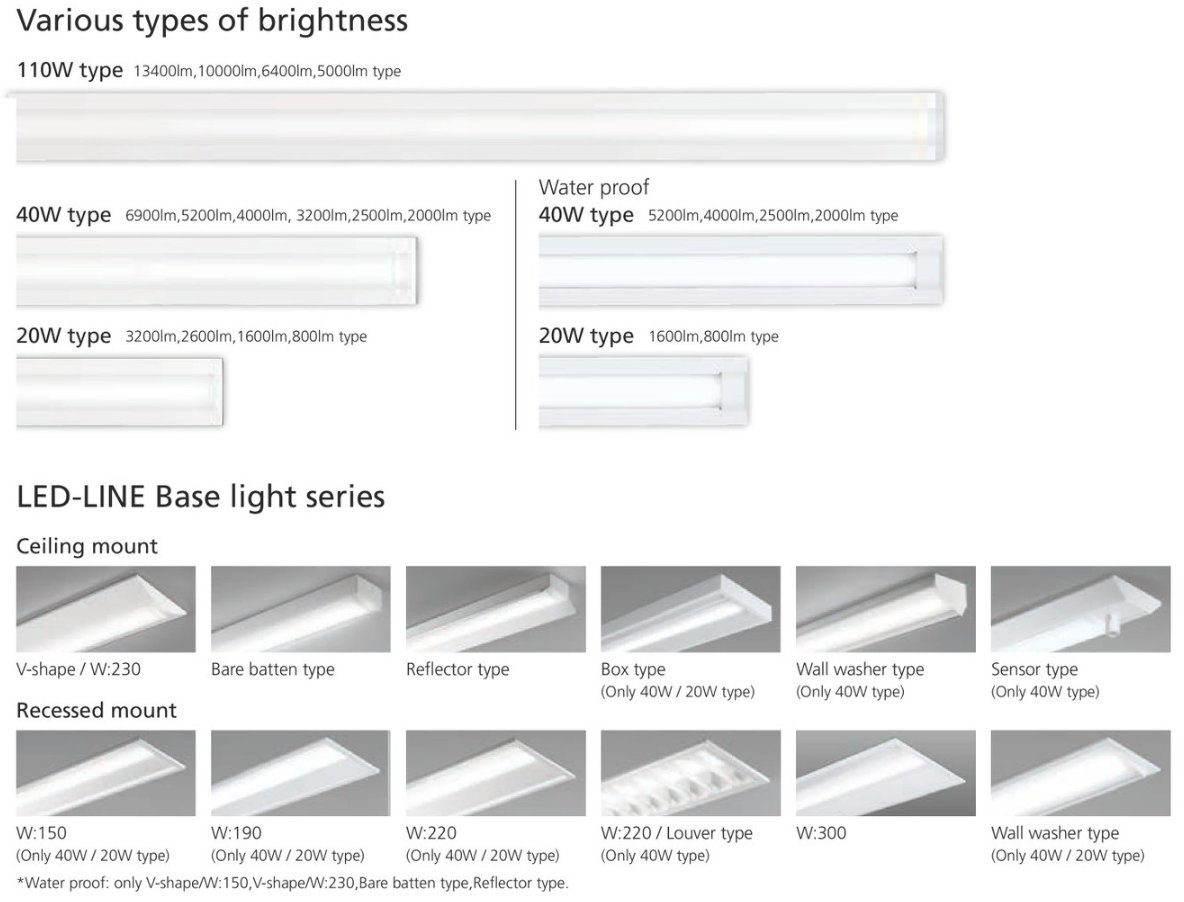Select the Bare batten type thumbnail
Screen dimensions: 1184x902
pyautogui.click(x=301, y=609)
